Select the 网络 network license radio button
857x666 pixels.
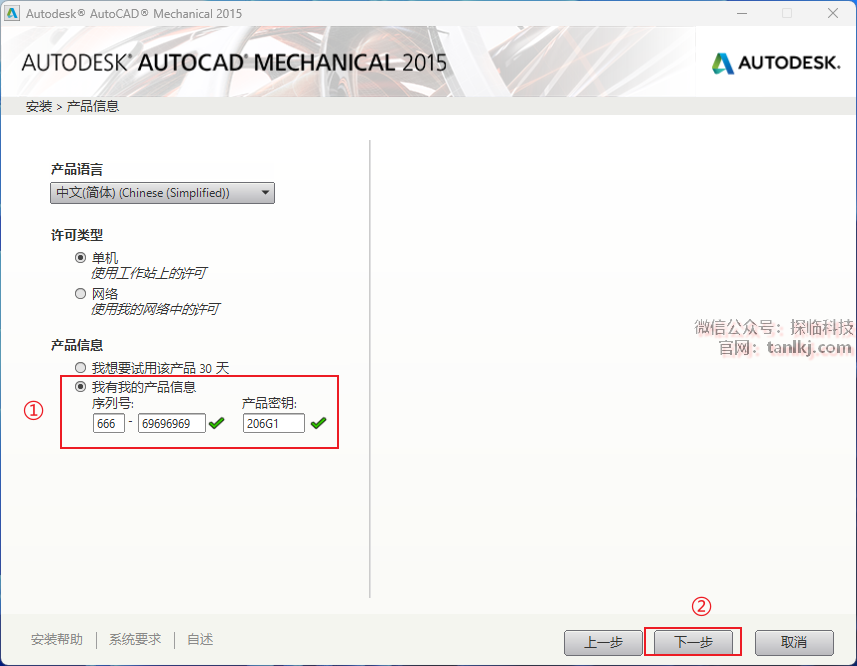pyautogui.click(x=80, y=293)
